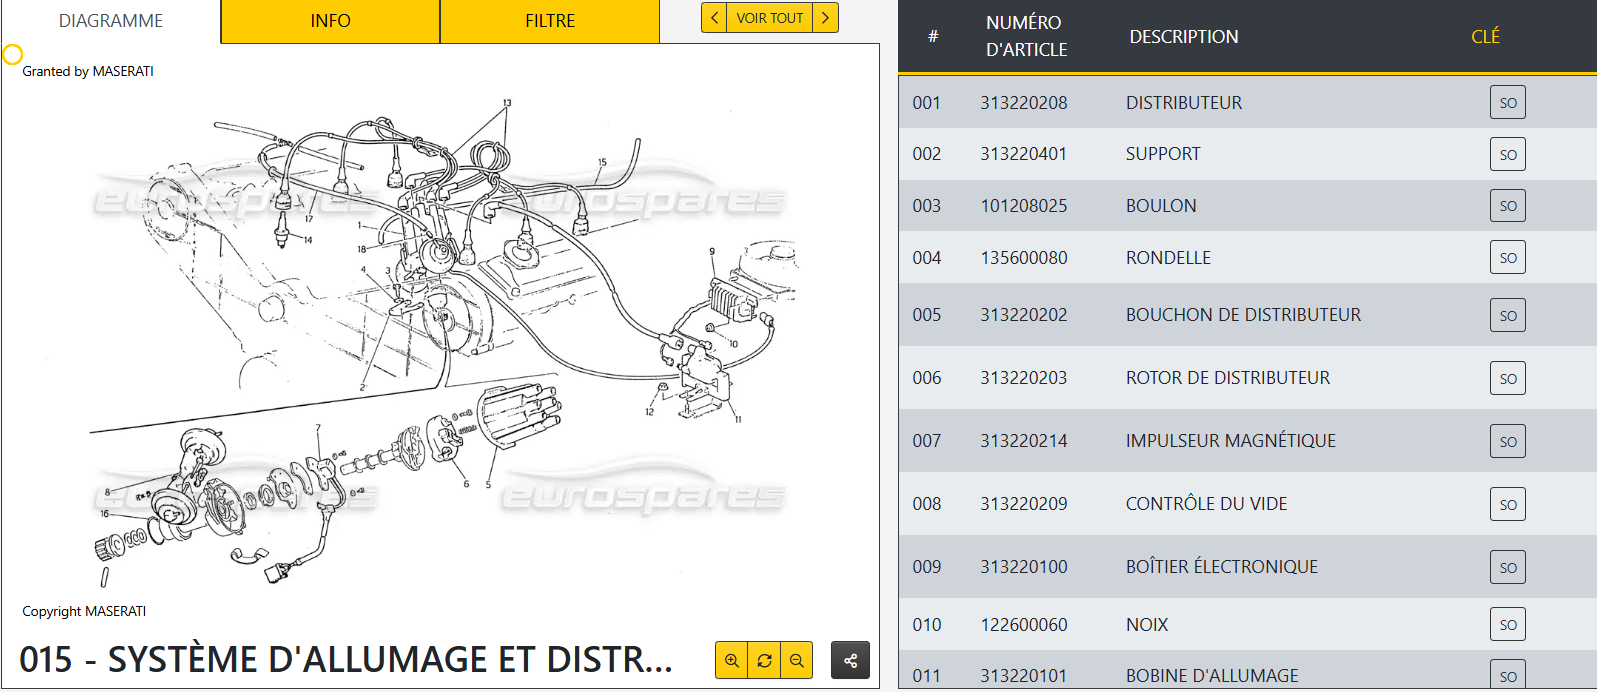Select the ROTOR DE DISTRIBUTEUR row
The height and width of the screenshot is (692, 1597).
click(x=1227, y=378)
